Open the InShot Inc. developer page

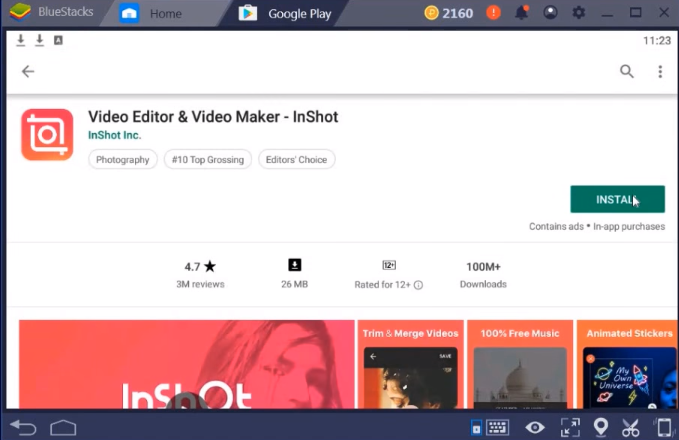pos(114,135)
